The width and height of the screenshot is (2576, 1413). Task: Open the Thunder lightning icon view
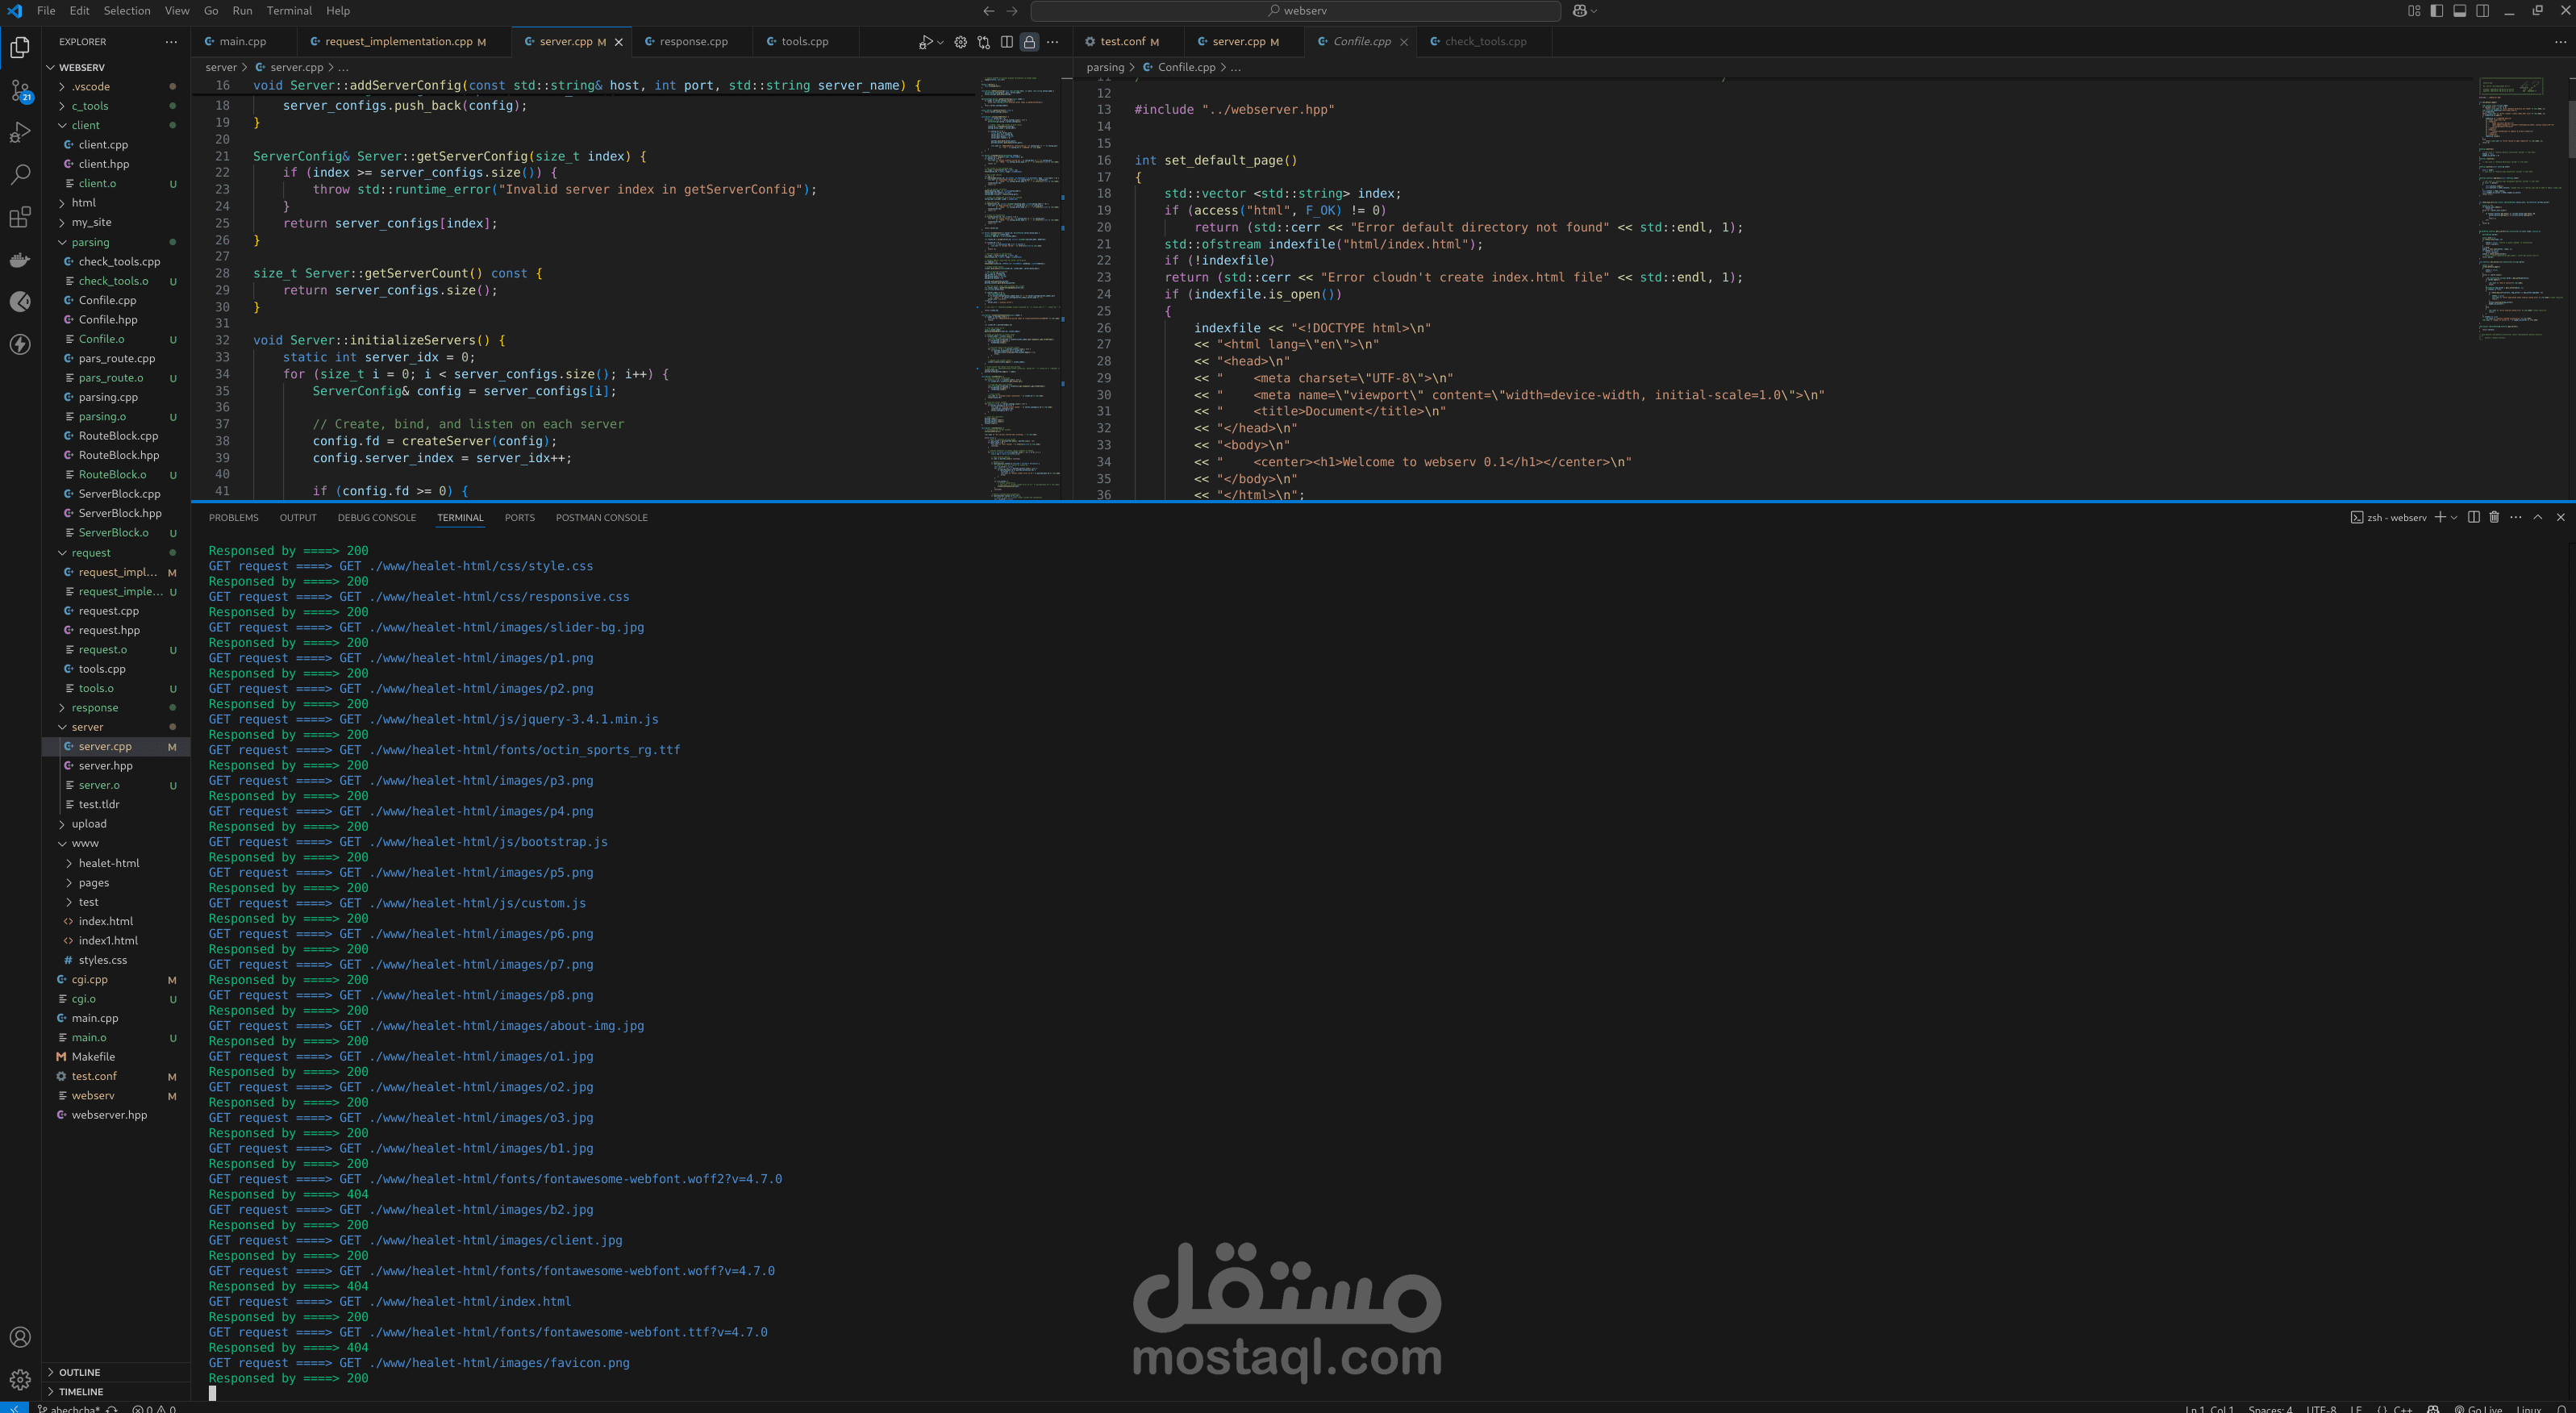[x=20, y=345]
